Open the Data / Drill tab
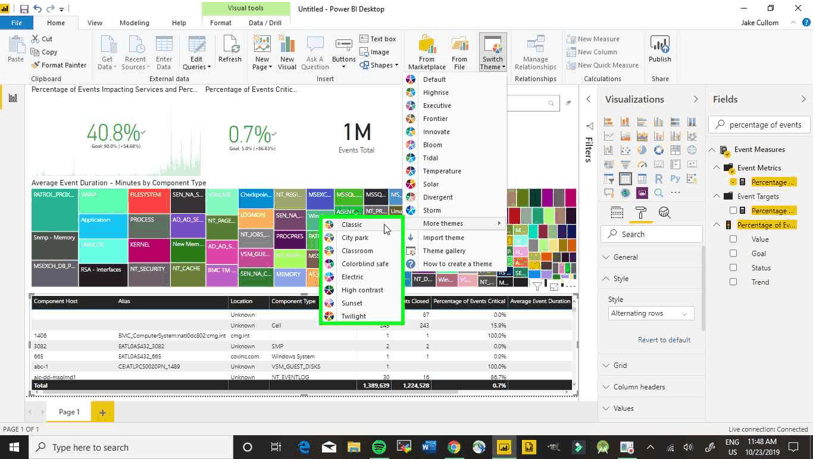 (265, 23)
